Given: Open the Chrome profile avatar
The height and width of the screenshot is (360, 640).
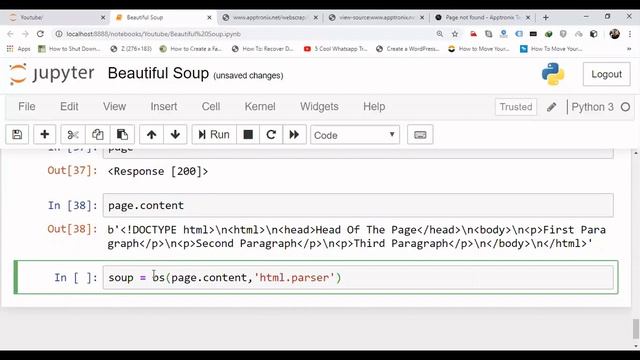Looking at the screenshot, I should [x=615, y=34].
